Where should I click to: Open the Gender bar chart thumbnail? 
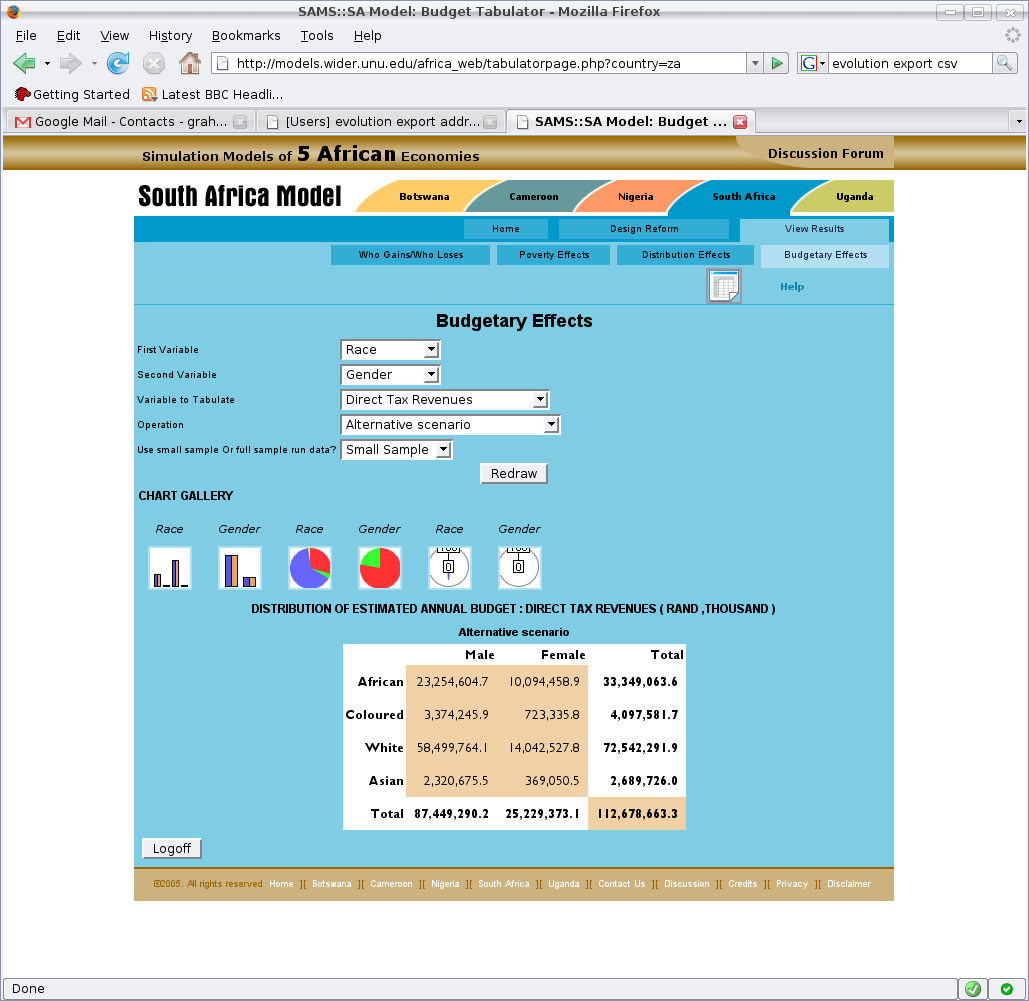239,568
